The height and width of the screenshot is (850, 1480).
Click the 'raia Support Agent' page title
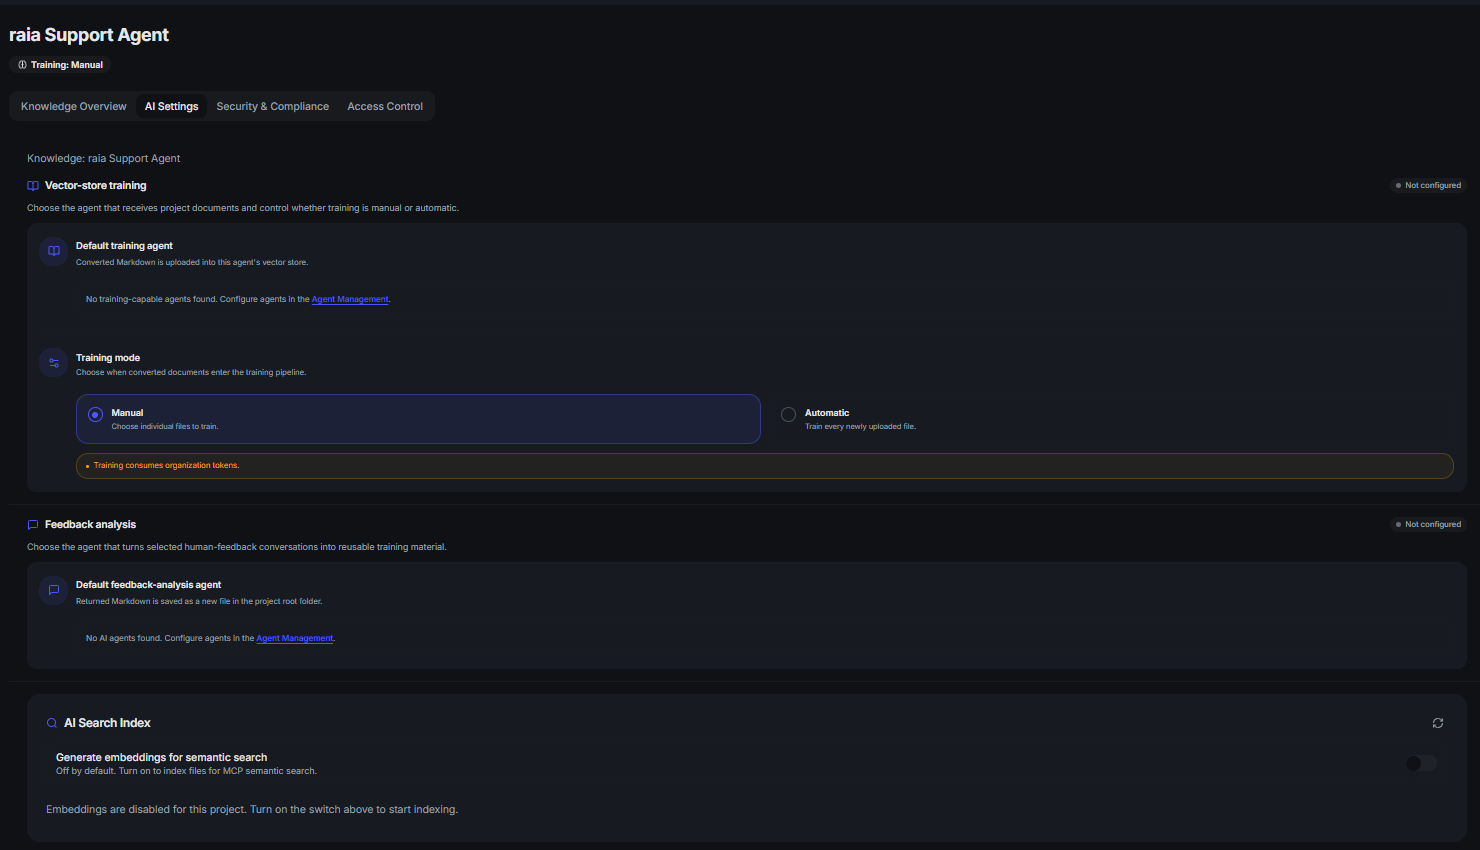click(x=89, y=35)
